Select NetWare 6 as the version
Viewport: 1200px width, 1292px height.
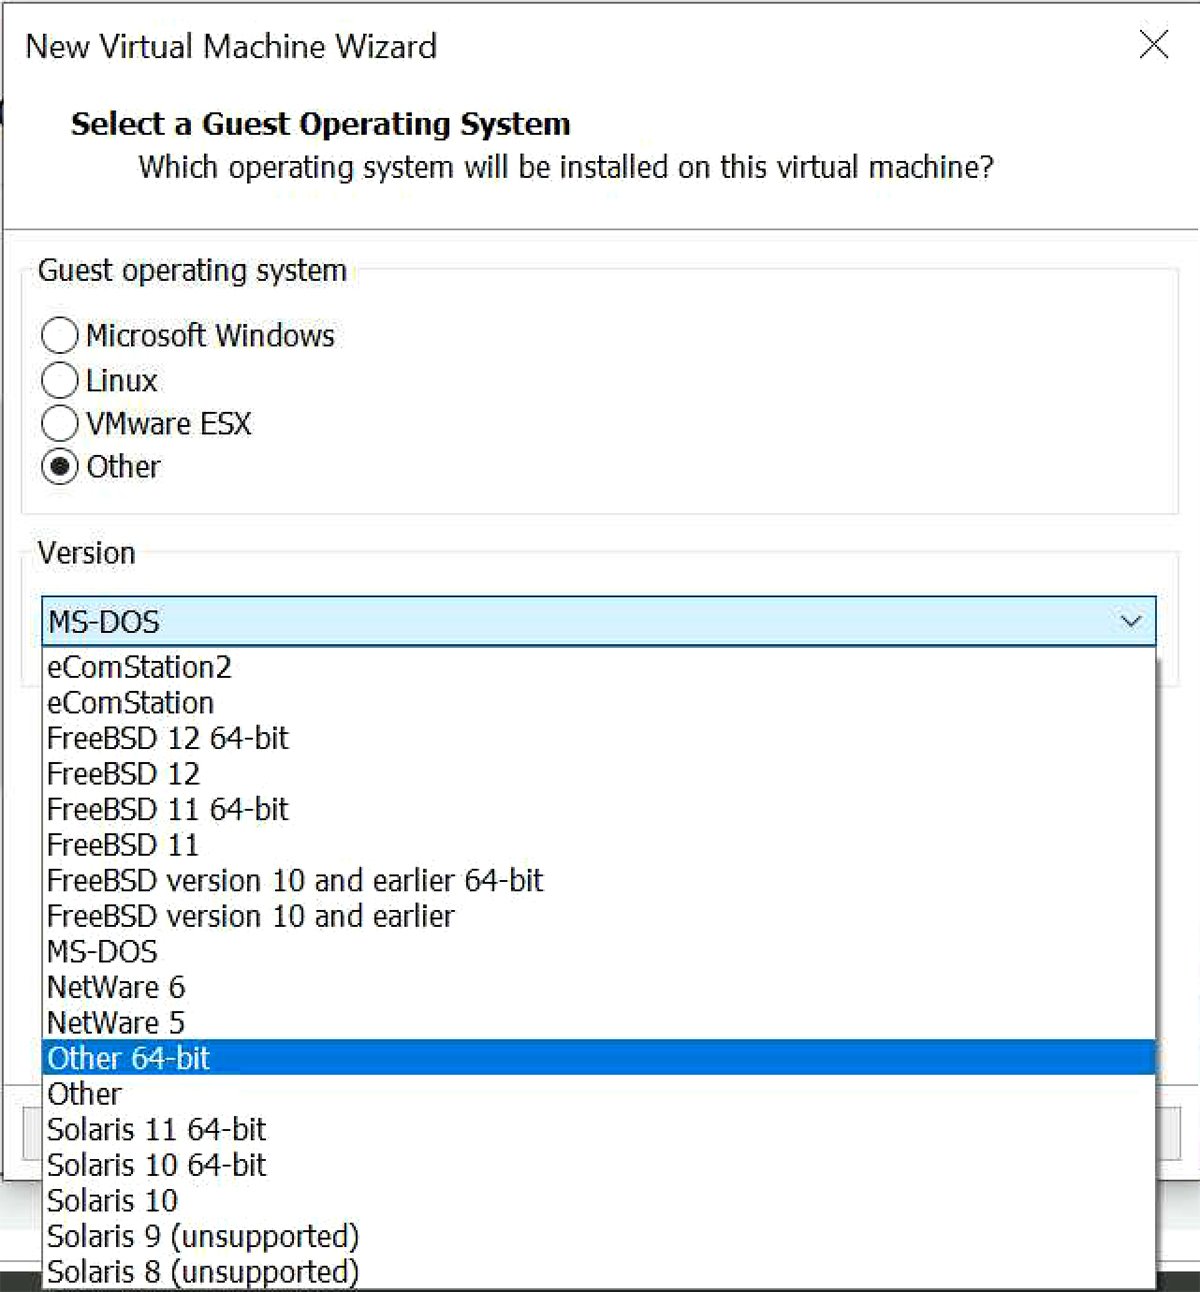(116, 987)
